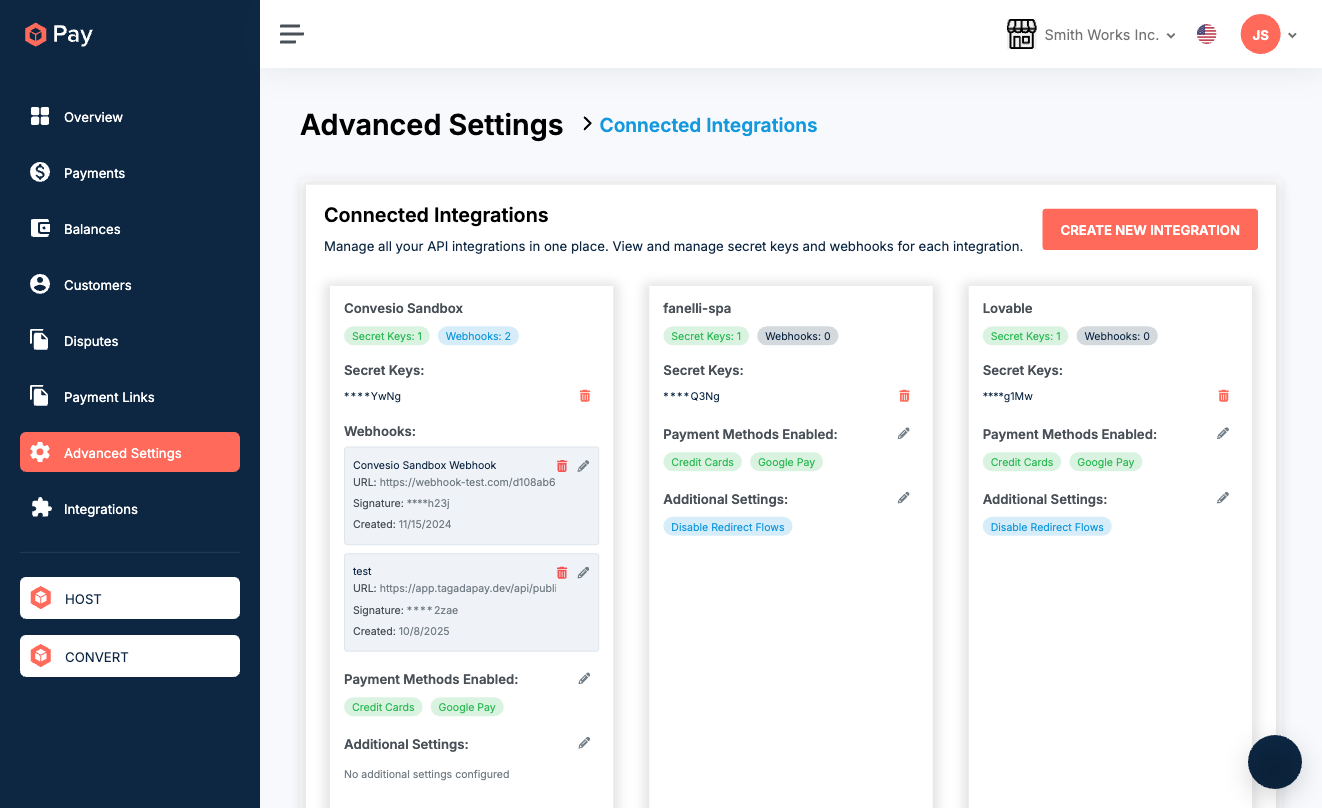Click the app.tagadapay.dev webhook URL

coord(467,589)
